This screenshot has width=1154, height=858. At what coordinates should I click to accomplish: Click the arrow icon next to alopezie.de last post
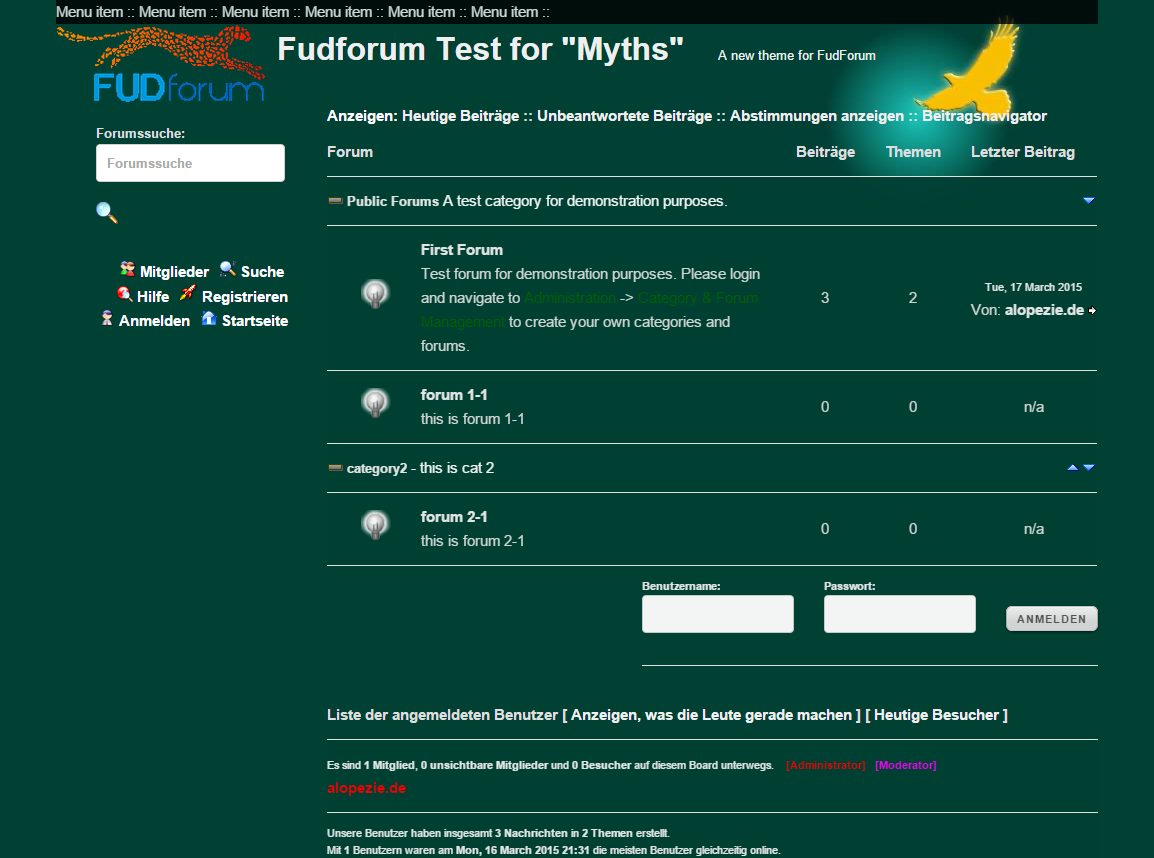click(x=1092, y=311)
